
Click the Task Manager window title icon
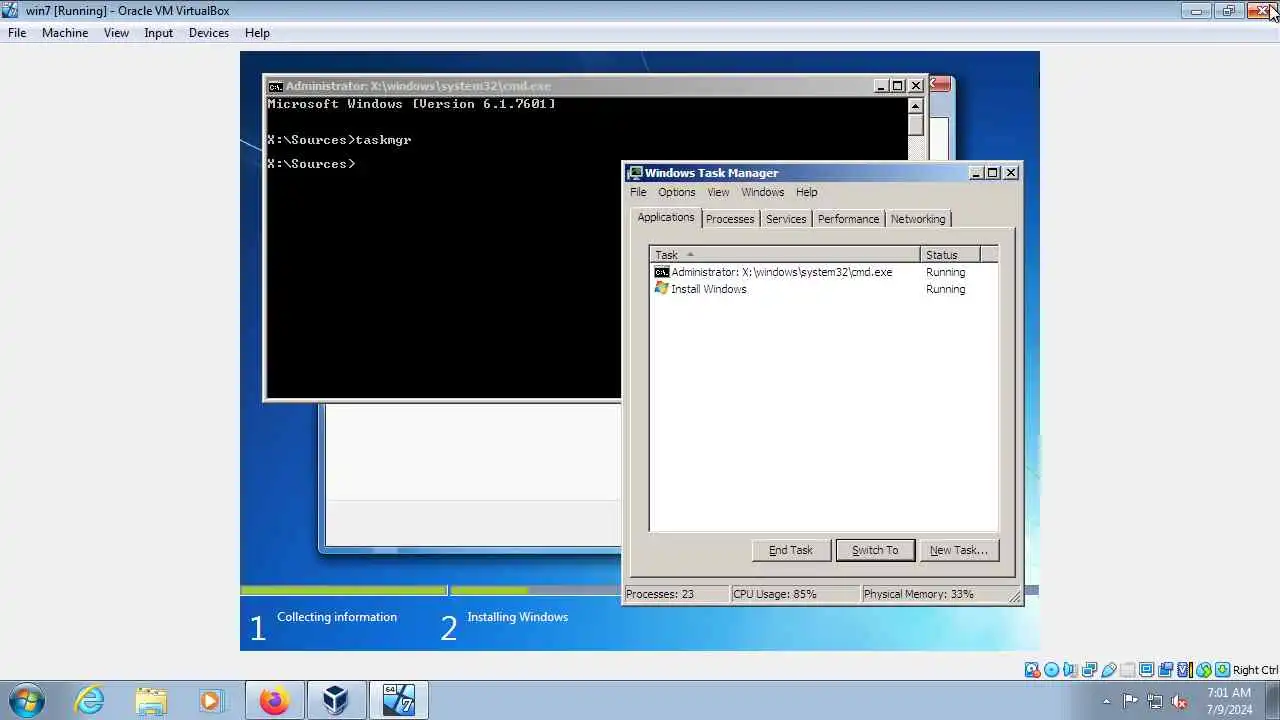pyautogui.click(x=634, y=173)
